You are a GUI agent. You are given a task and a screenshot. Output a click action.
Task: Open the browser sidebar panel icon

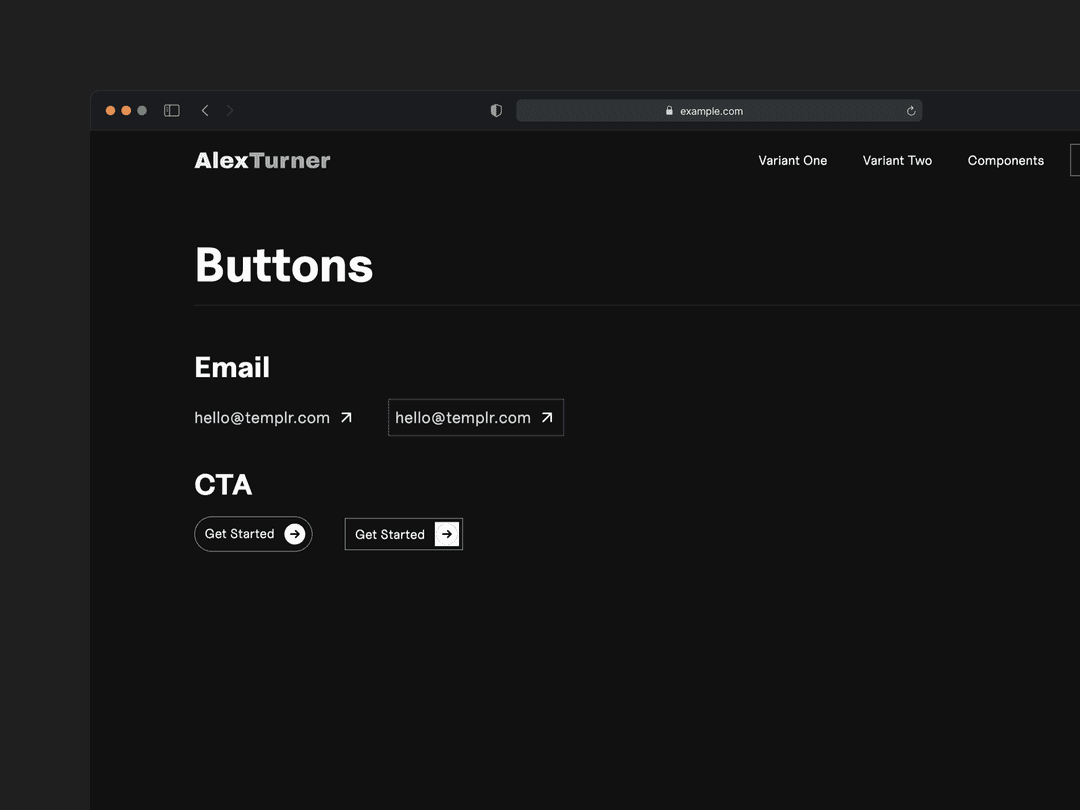coord(171,110)
